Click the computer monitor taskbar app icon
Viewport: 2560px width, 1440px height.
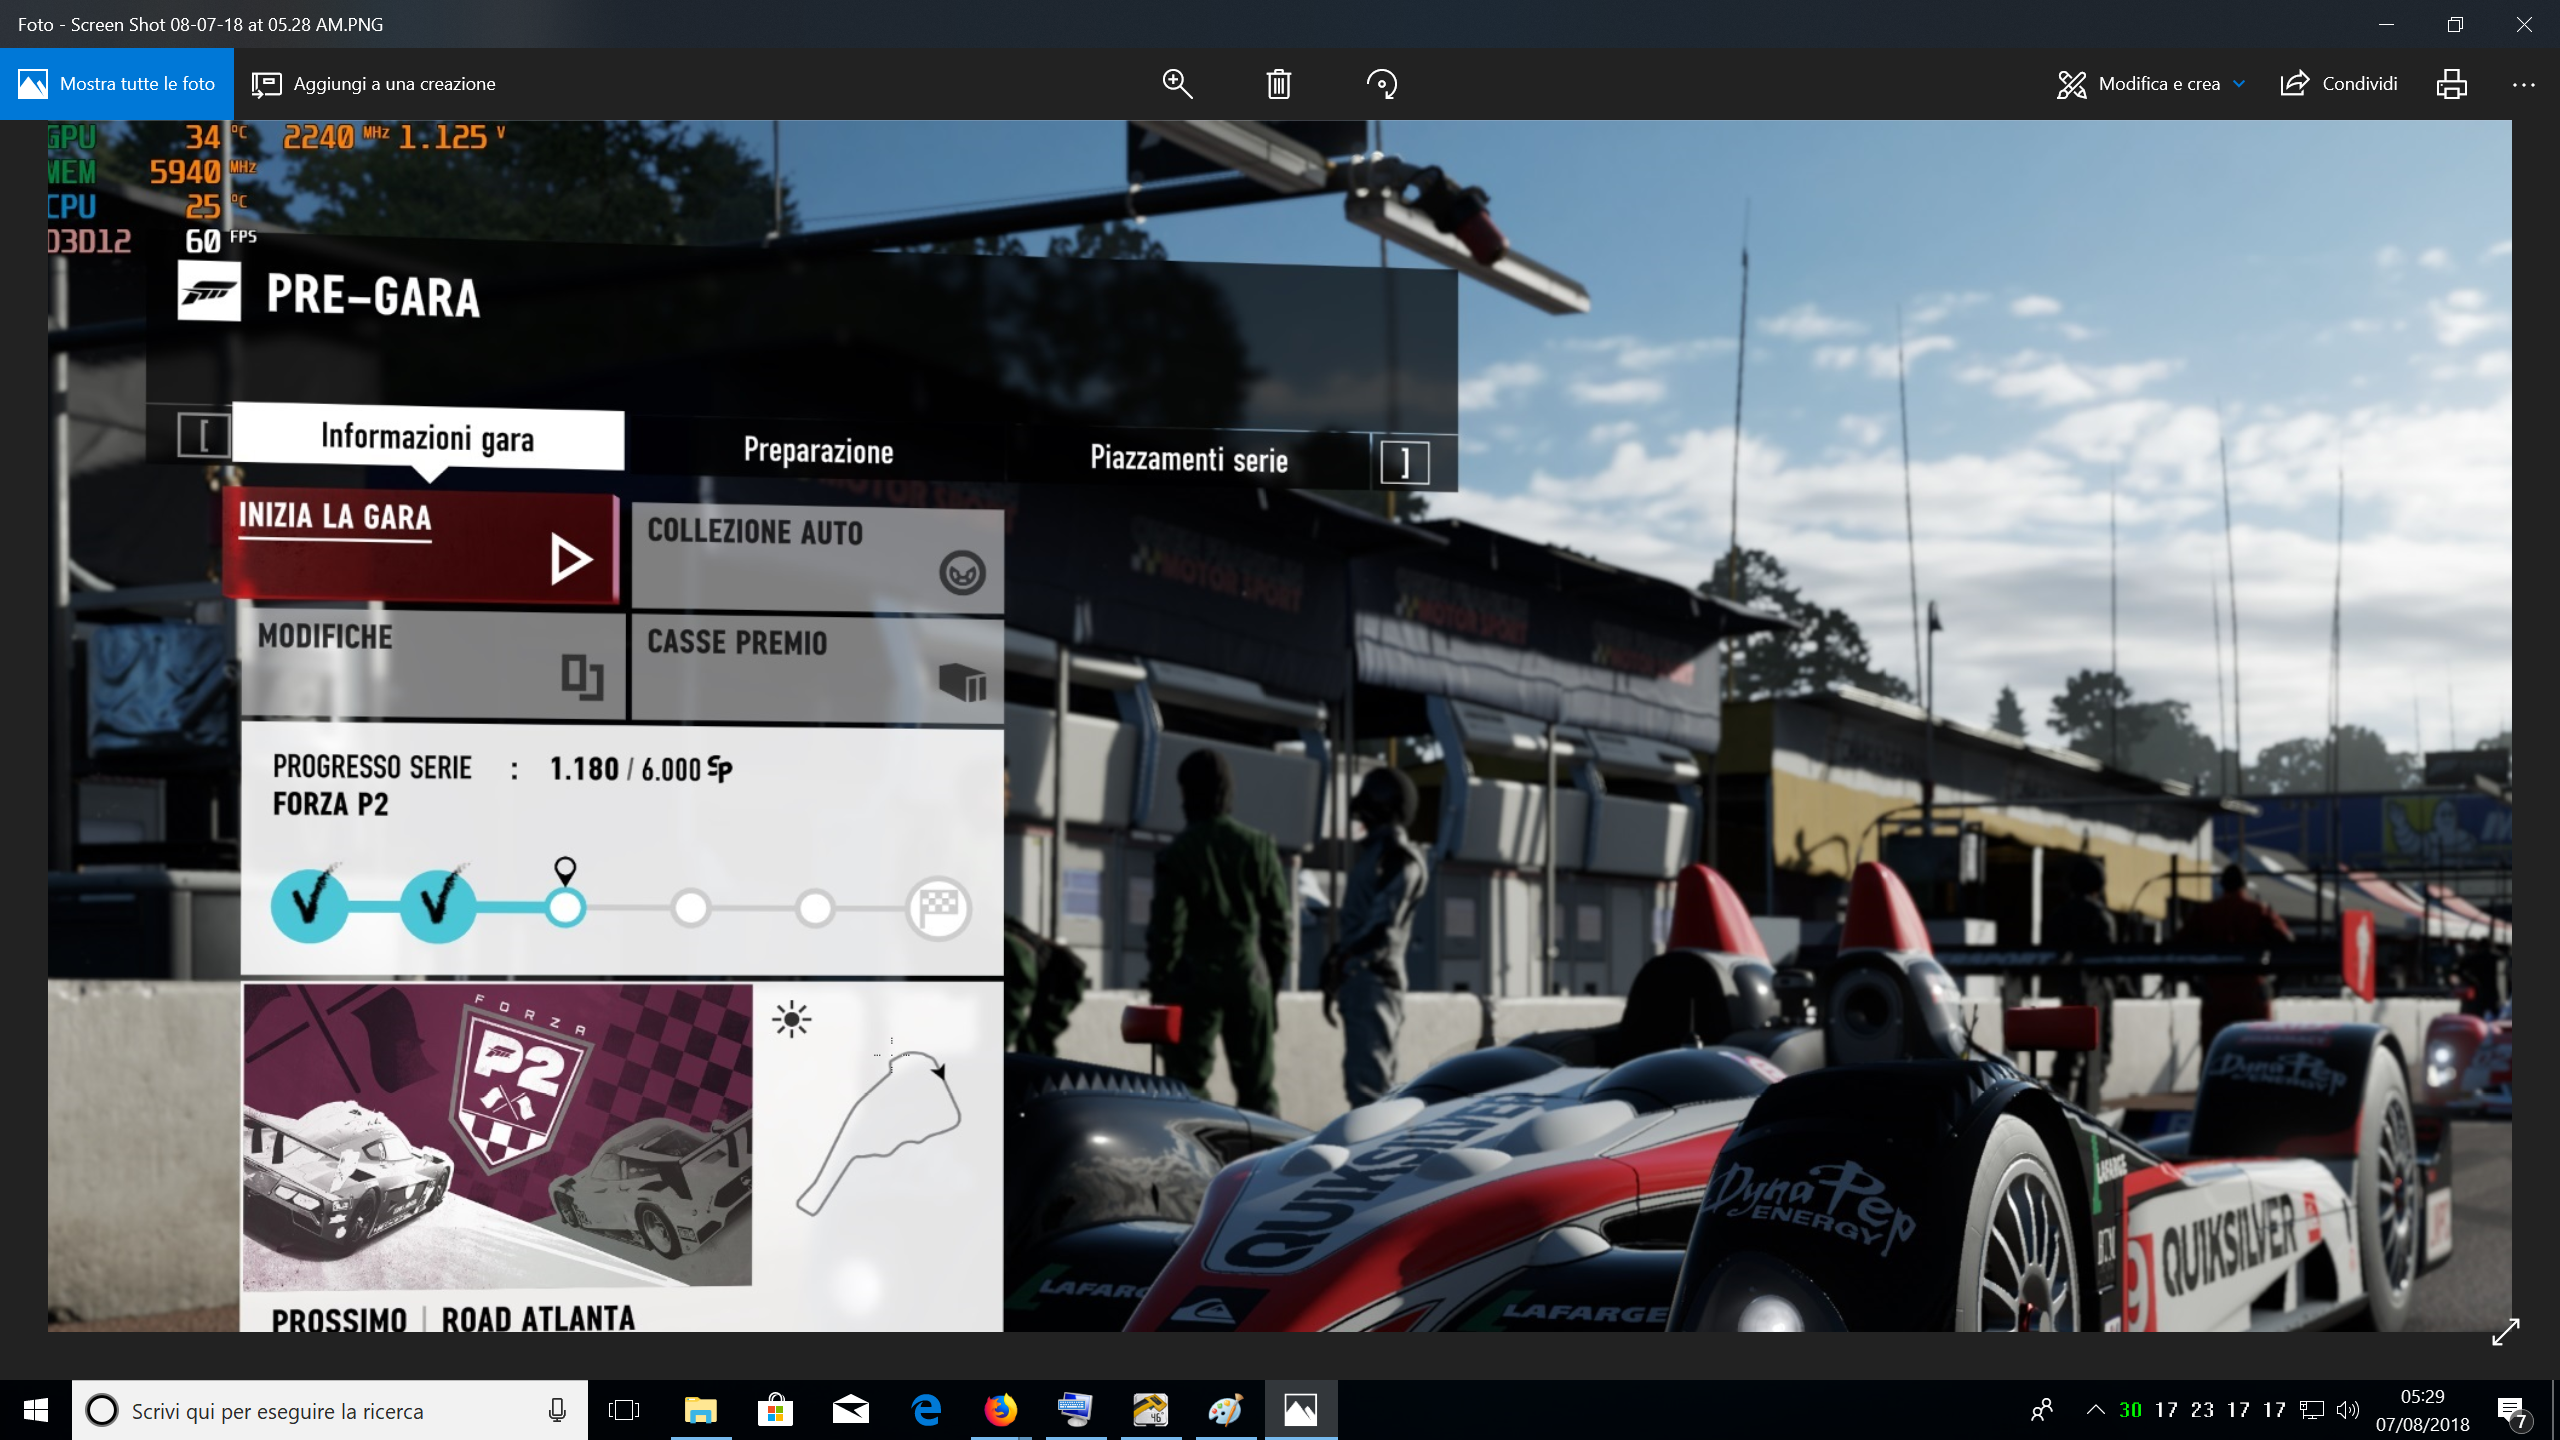1075,1410
